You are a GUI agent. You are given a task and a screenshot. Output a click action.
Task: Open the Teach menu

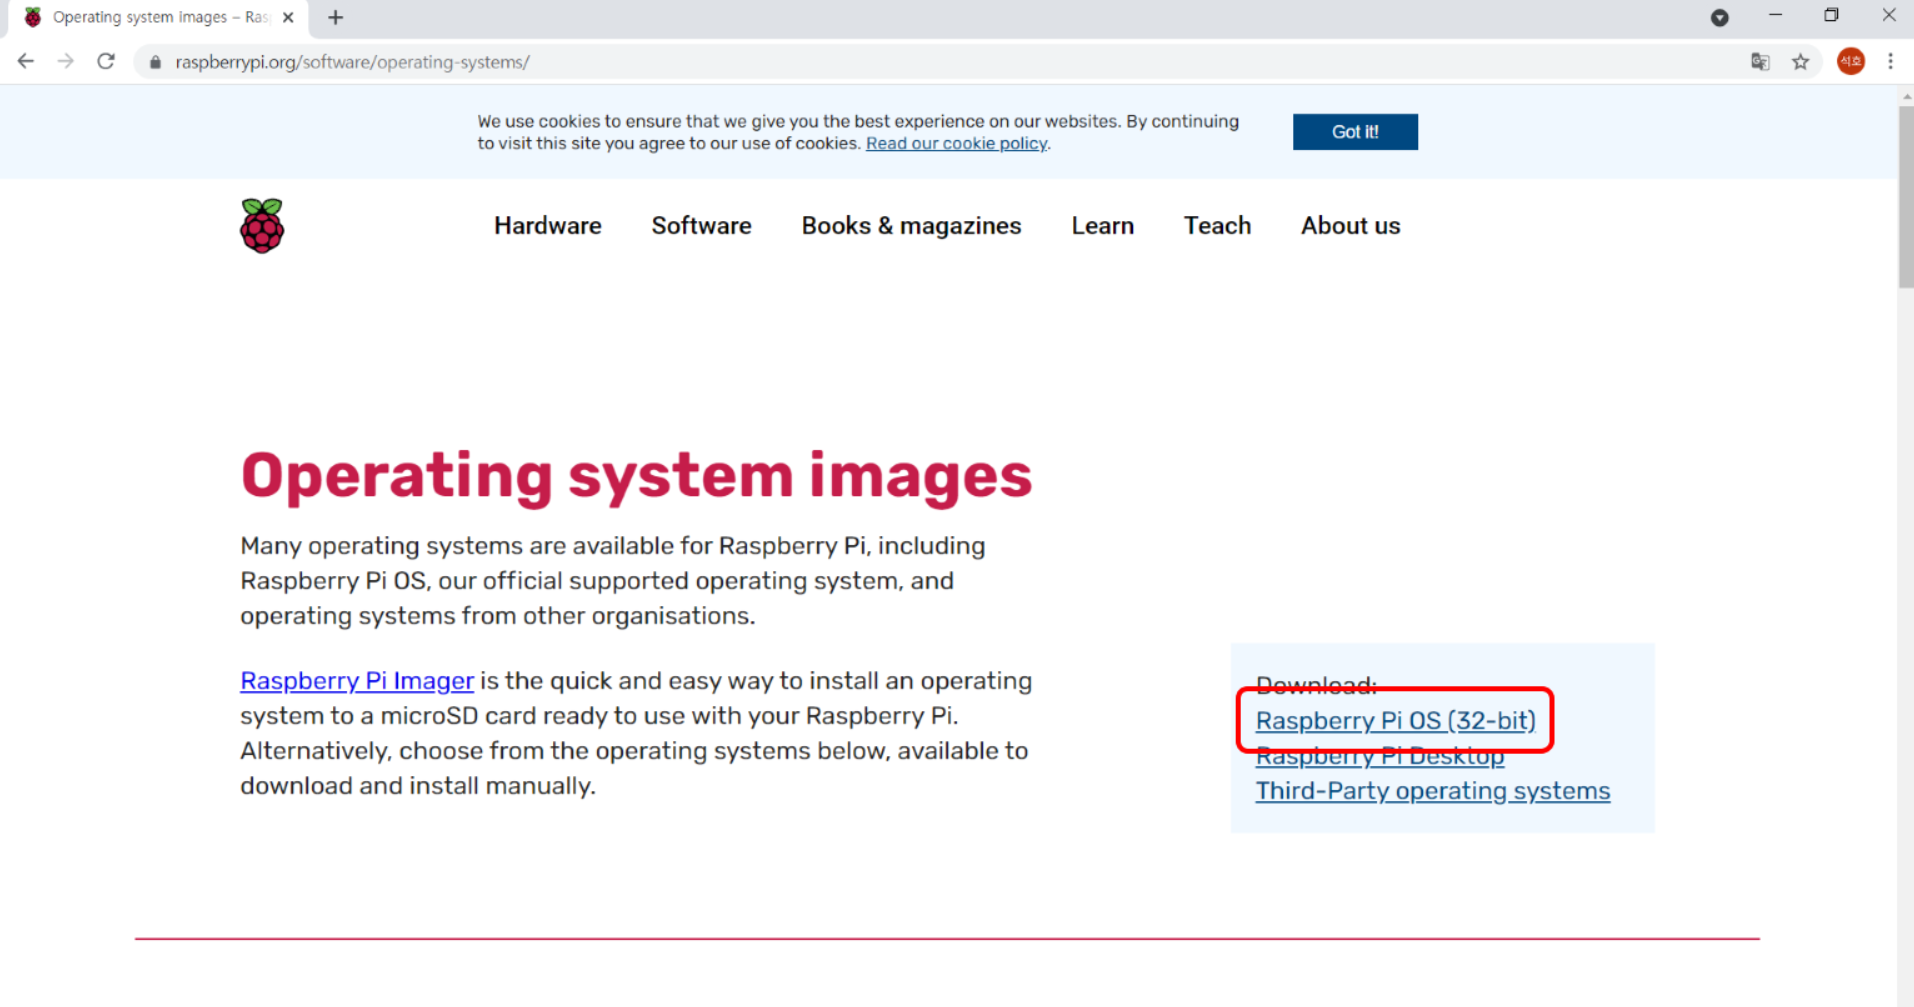1218,226
